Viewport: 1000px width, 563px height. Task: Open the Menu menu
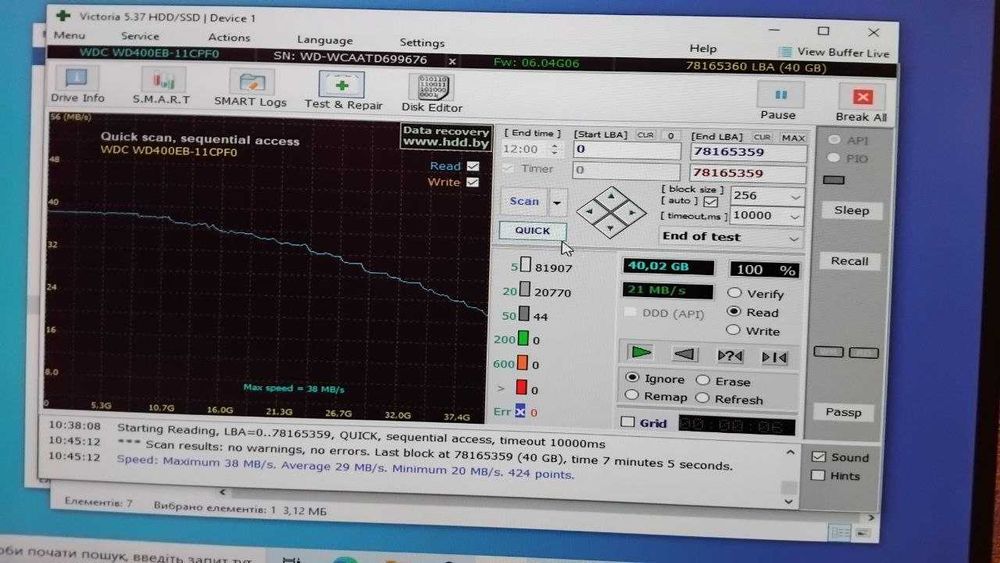[69, 35]
